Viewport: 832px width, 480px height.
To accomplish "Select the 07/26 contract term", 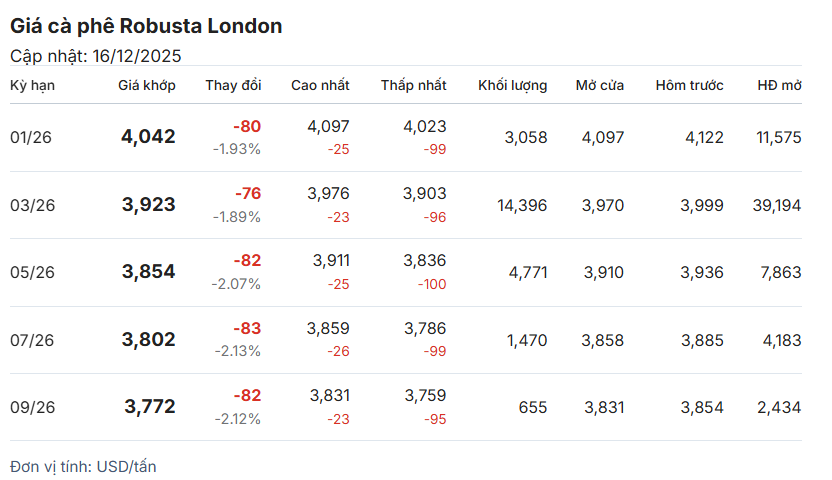I will click(31, 340).
